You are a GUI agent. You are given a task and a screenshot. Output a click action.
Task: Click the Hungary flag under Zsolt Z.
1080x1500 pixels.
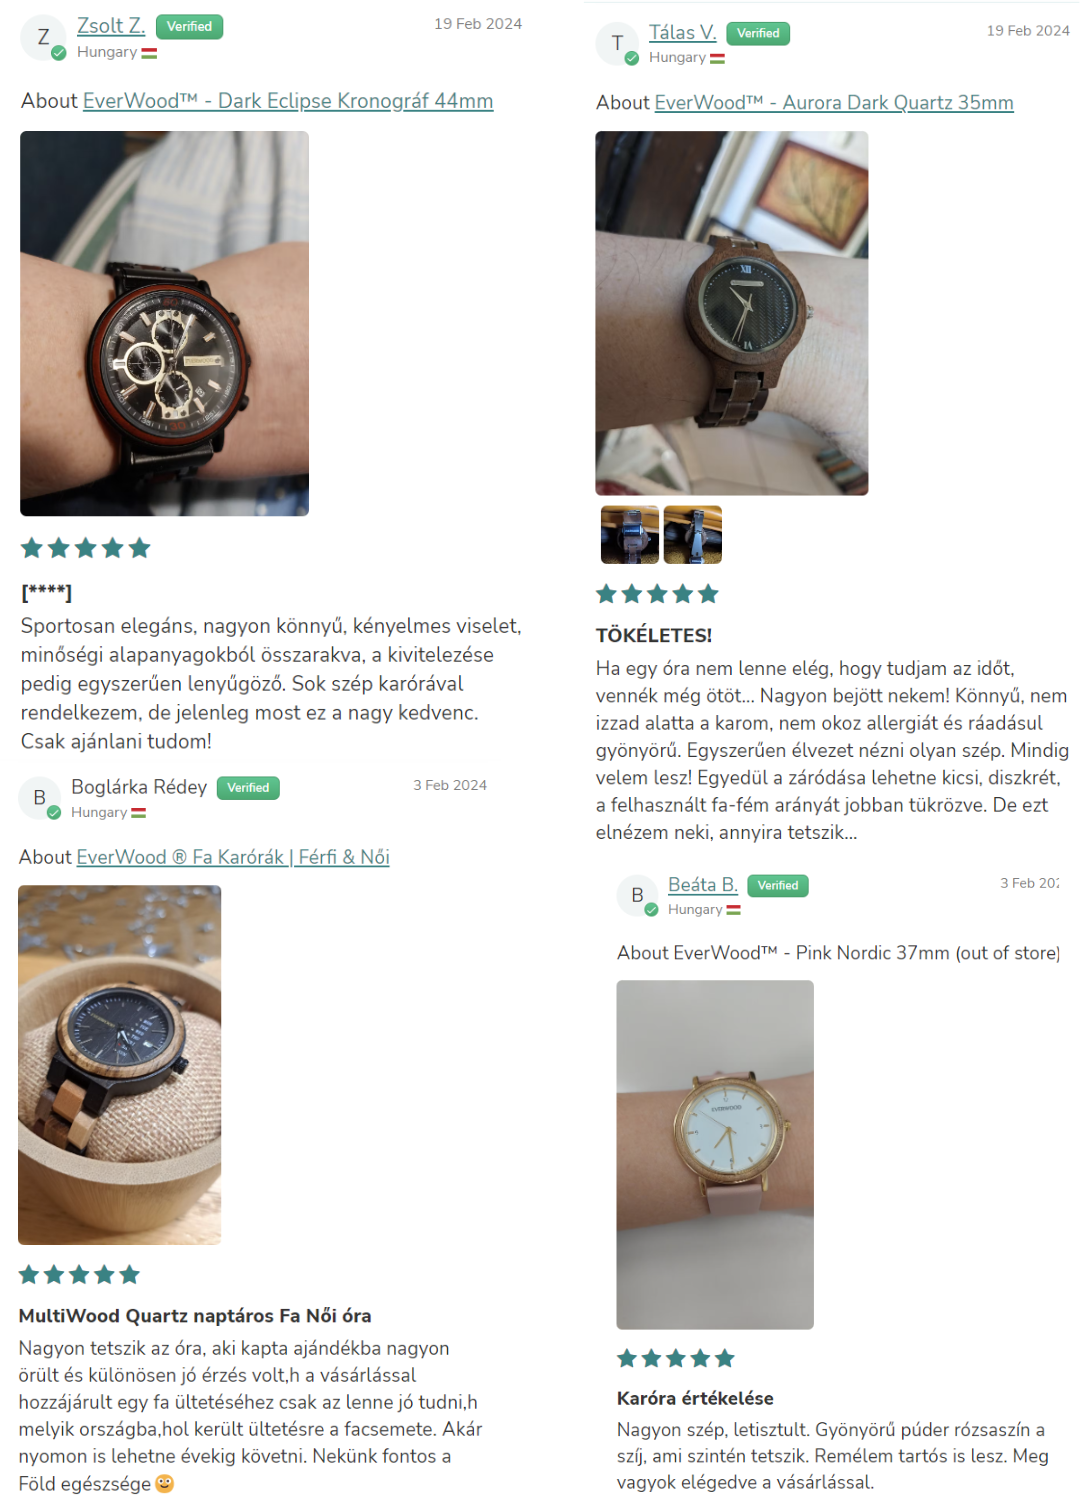149,53
